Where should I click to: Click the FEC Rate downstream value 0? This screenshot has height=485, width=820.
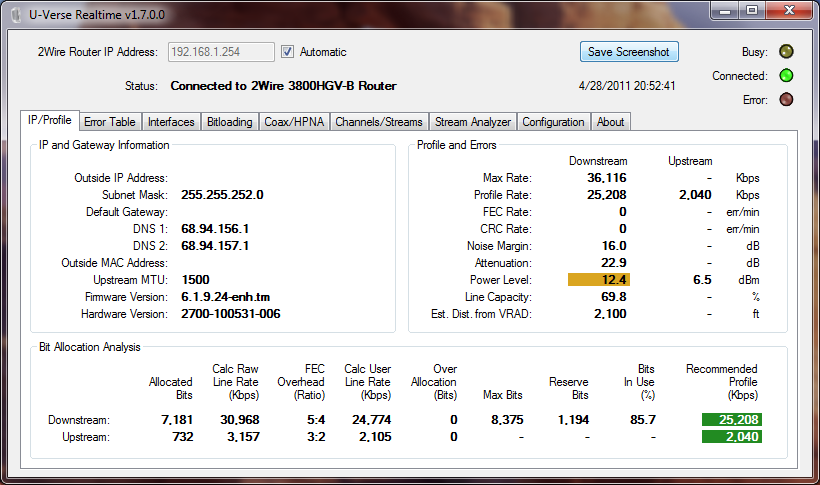point(623,212)
